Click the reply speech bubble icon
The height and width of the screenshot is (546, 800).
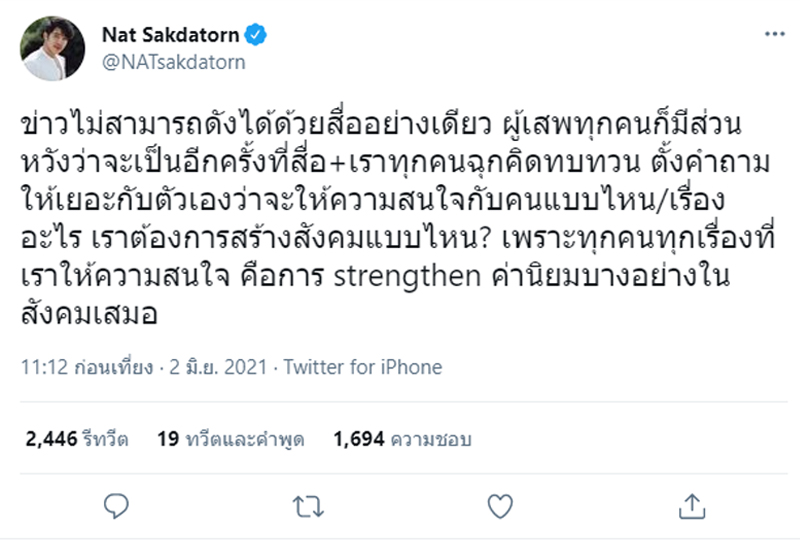(x=116, y=503)
